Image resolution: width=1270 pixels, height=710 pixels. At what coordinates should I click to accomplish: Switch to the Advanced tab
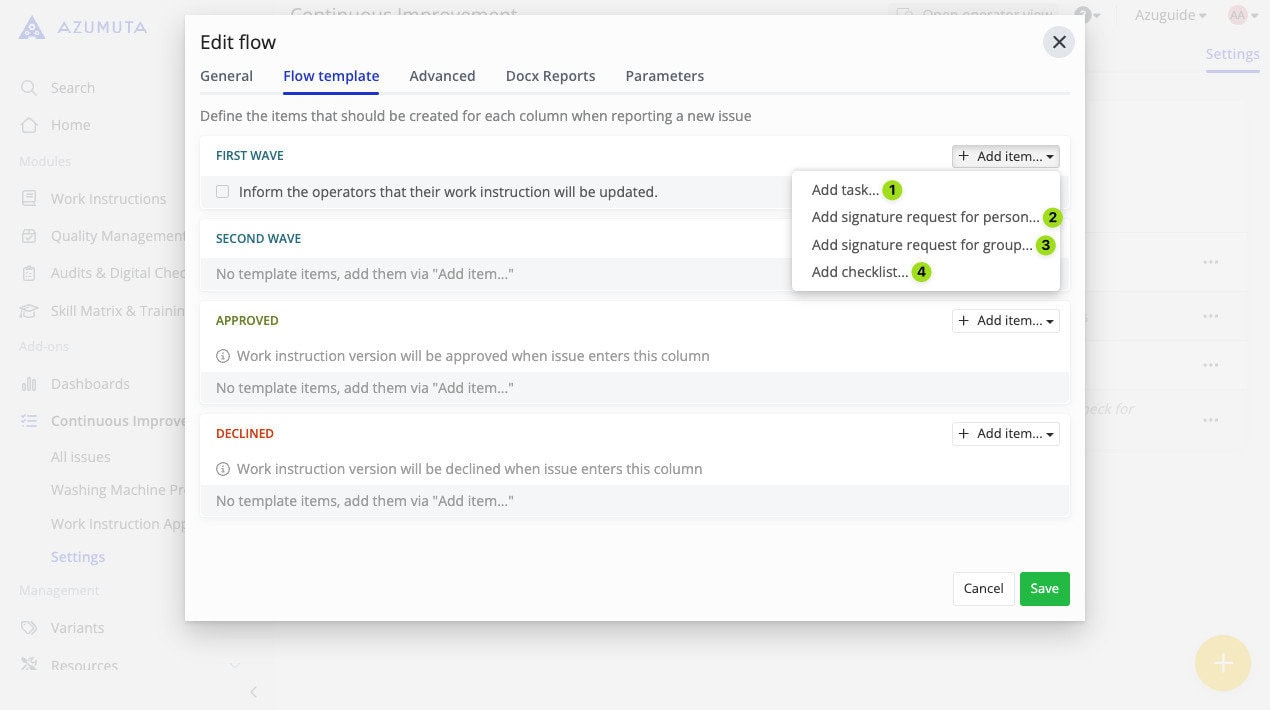442,76
